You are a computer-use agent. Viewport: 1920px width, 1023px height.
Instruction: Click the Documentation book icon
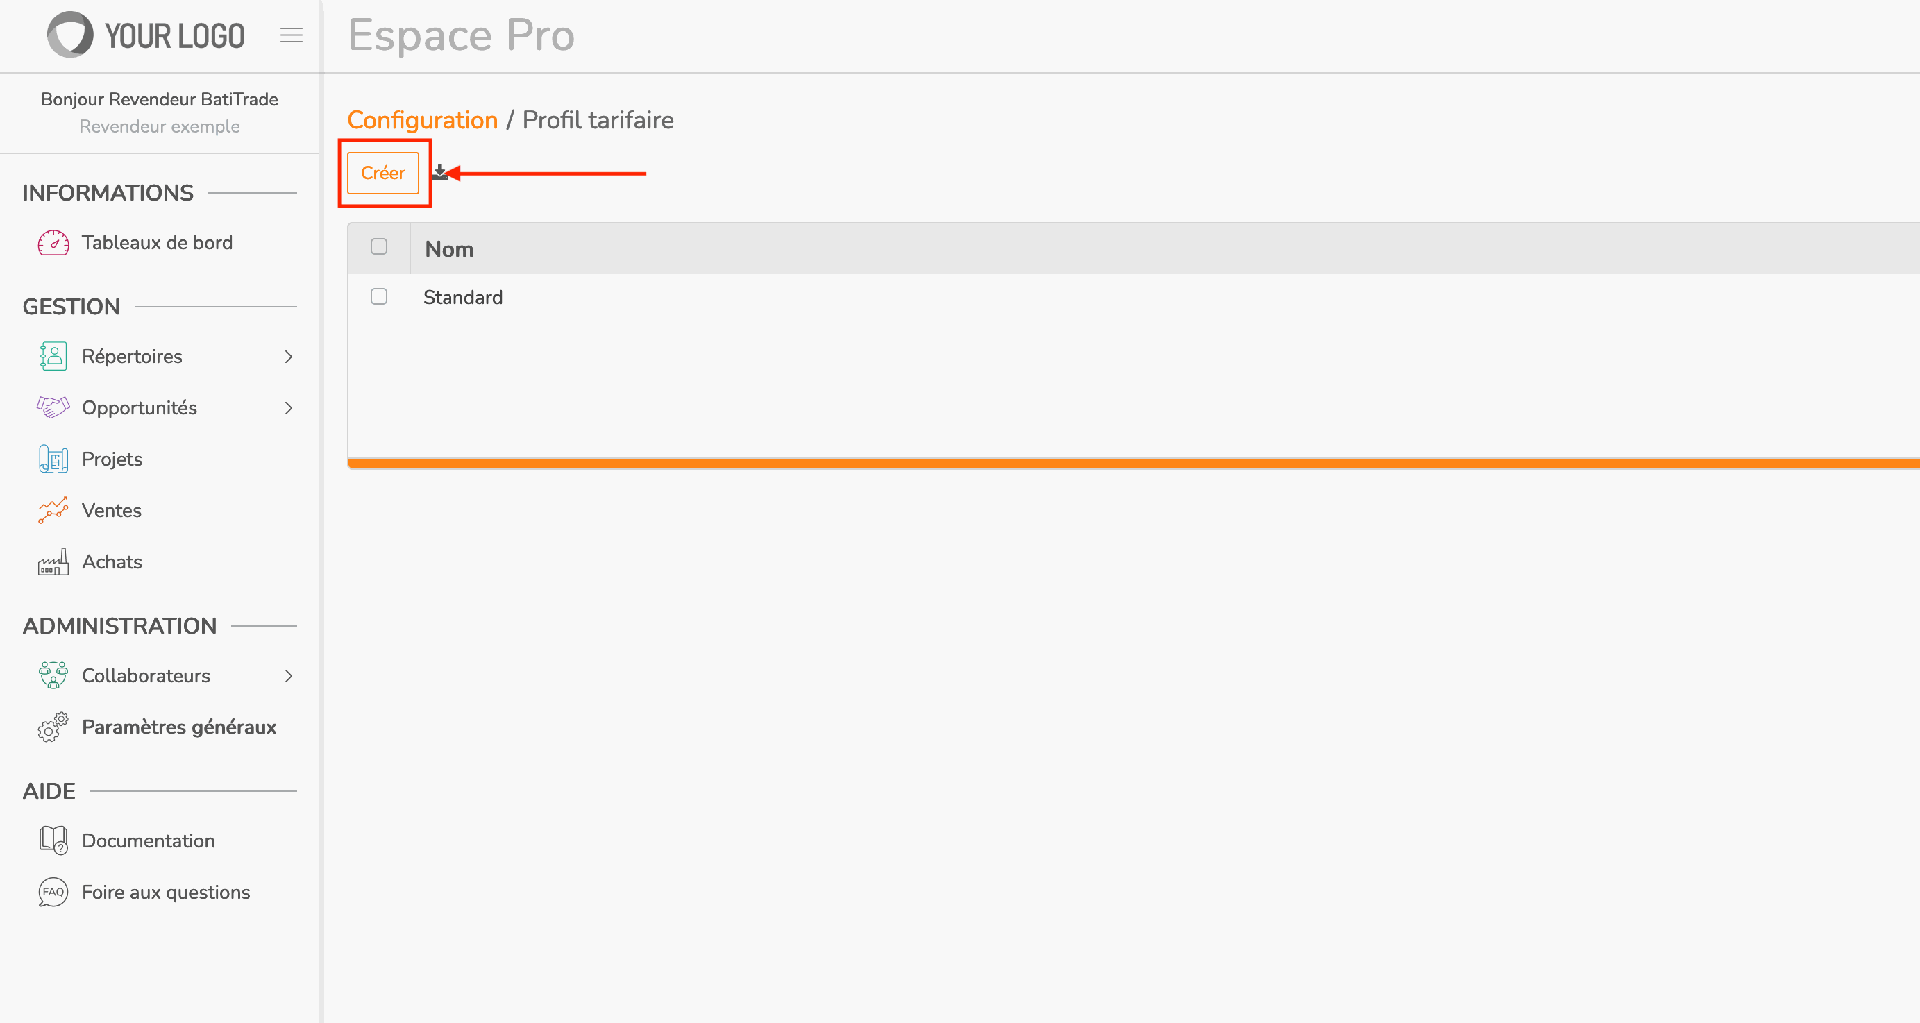point(53,841)
